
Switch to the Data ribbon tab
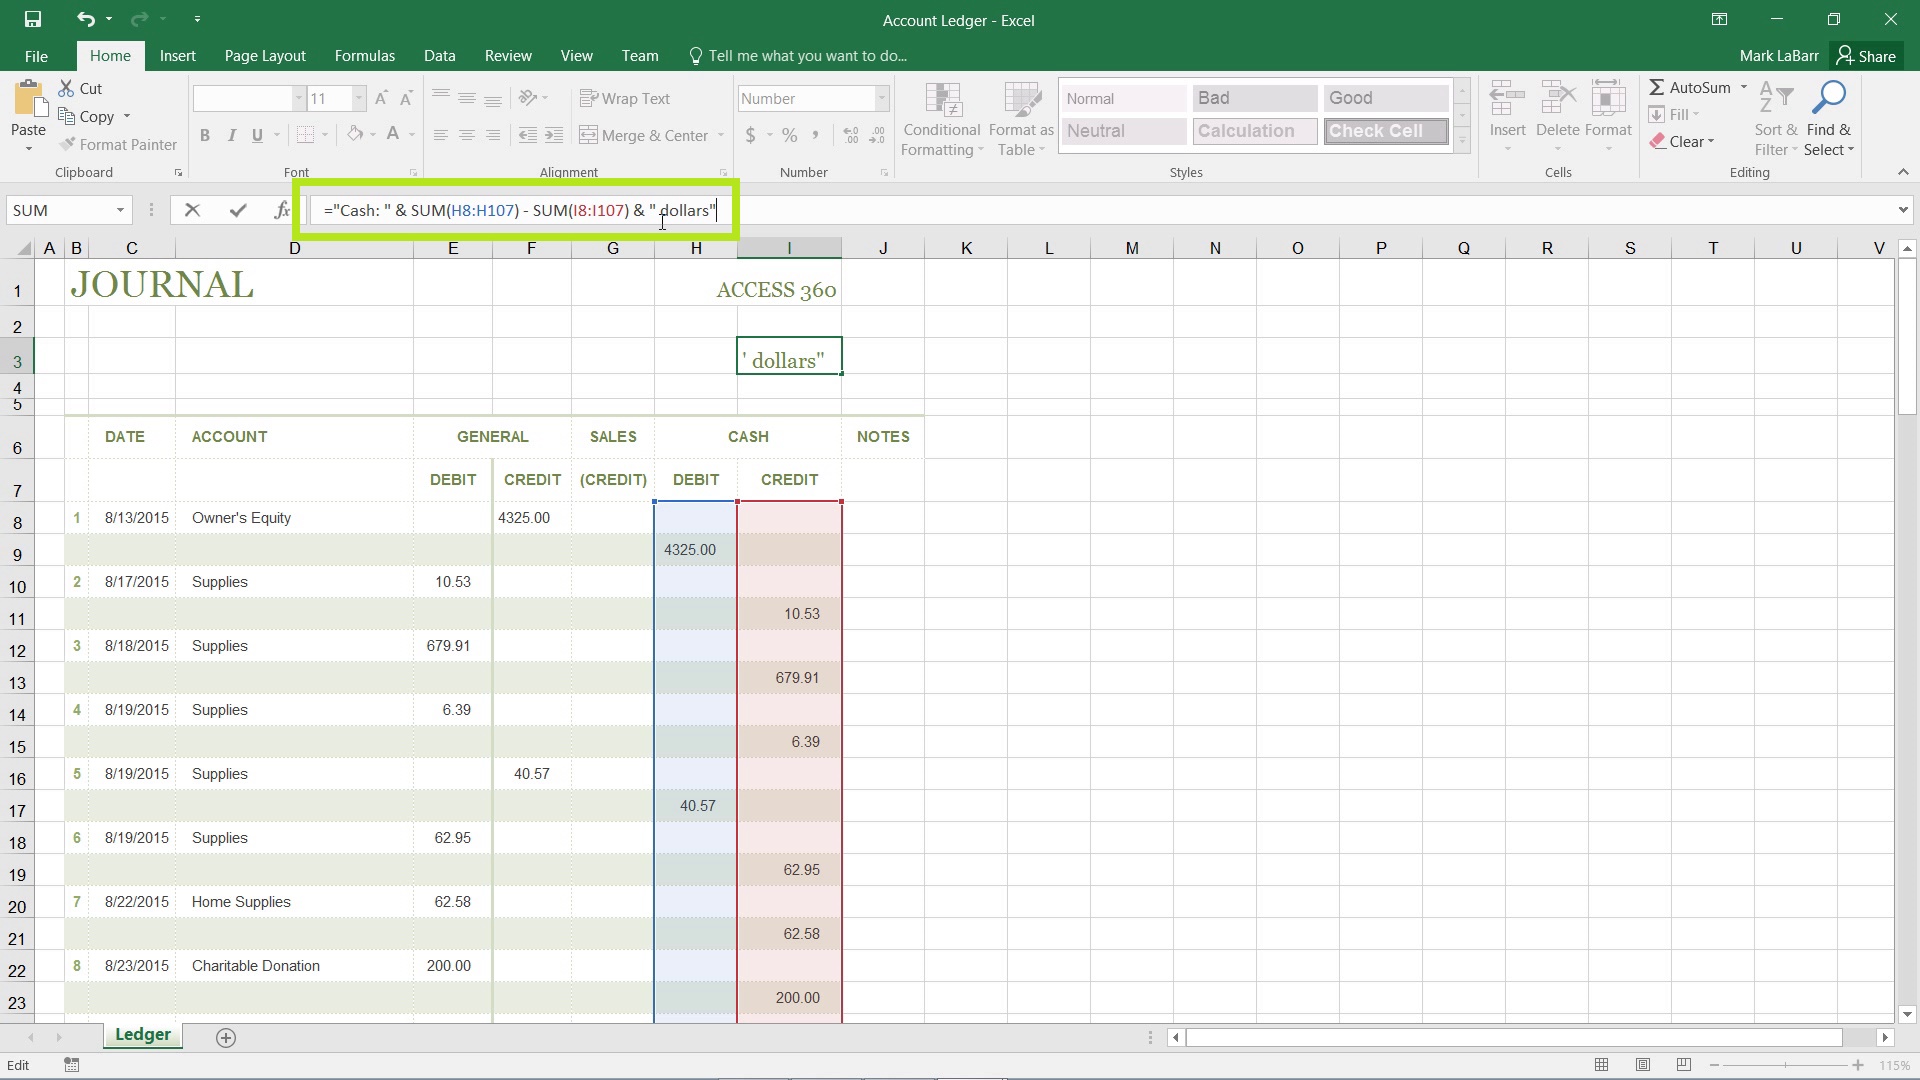[440, 55]
